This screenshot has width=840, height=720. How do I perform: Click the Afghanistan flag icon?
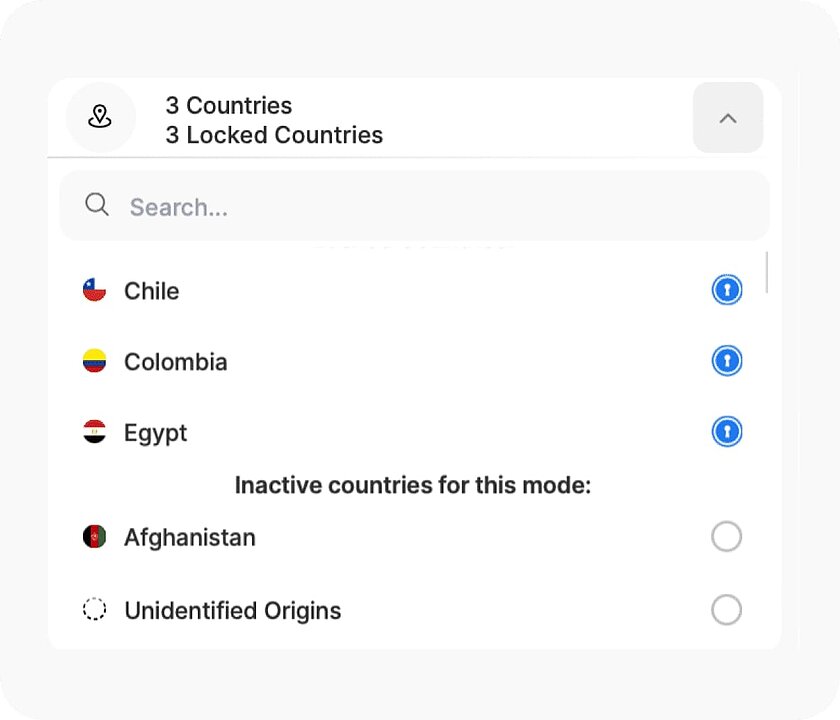(95, 537)
